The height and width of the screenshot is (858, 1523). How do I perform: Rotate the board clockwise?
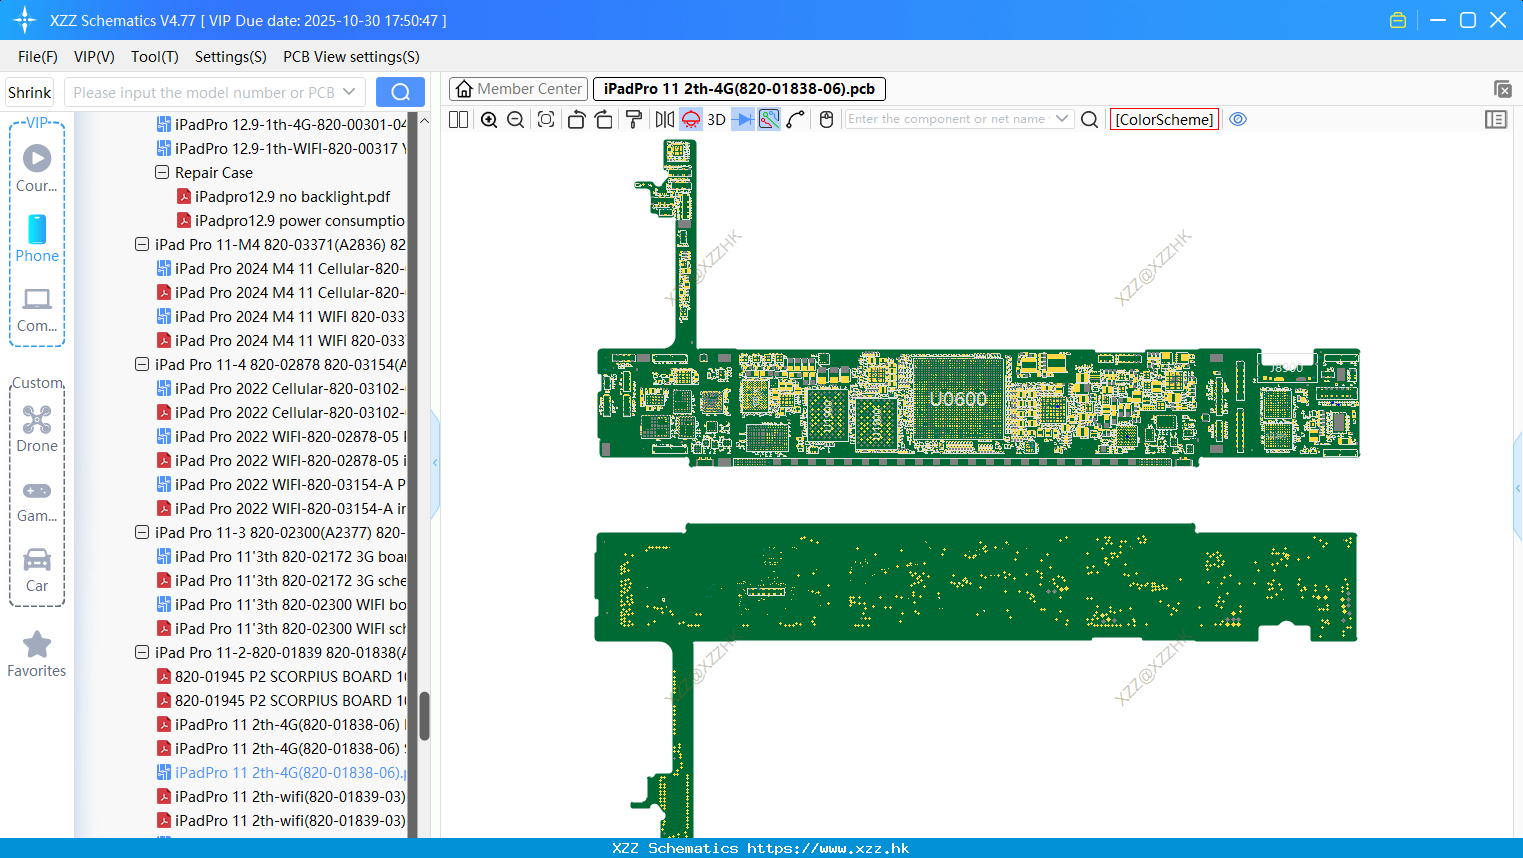coord(604,119)
